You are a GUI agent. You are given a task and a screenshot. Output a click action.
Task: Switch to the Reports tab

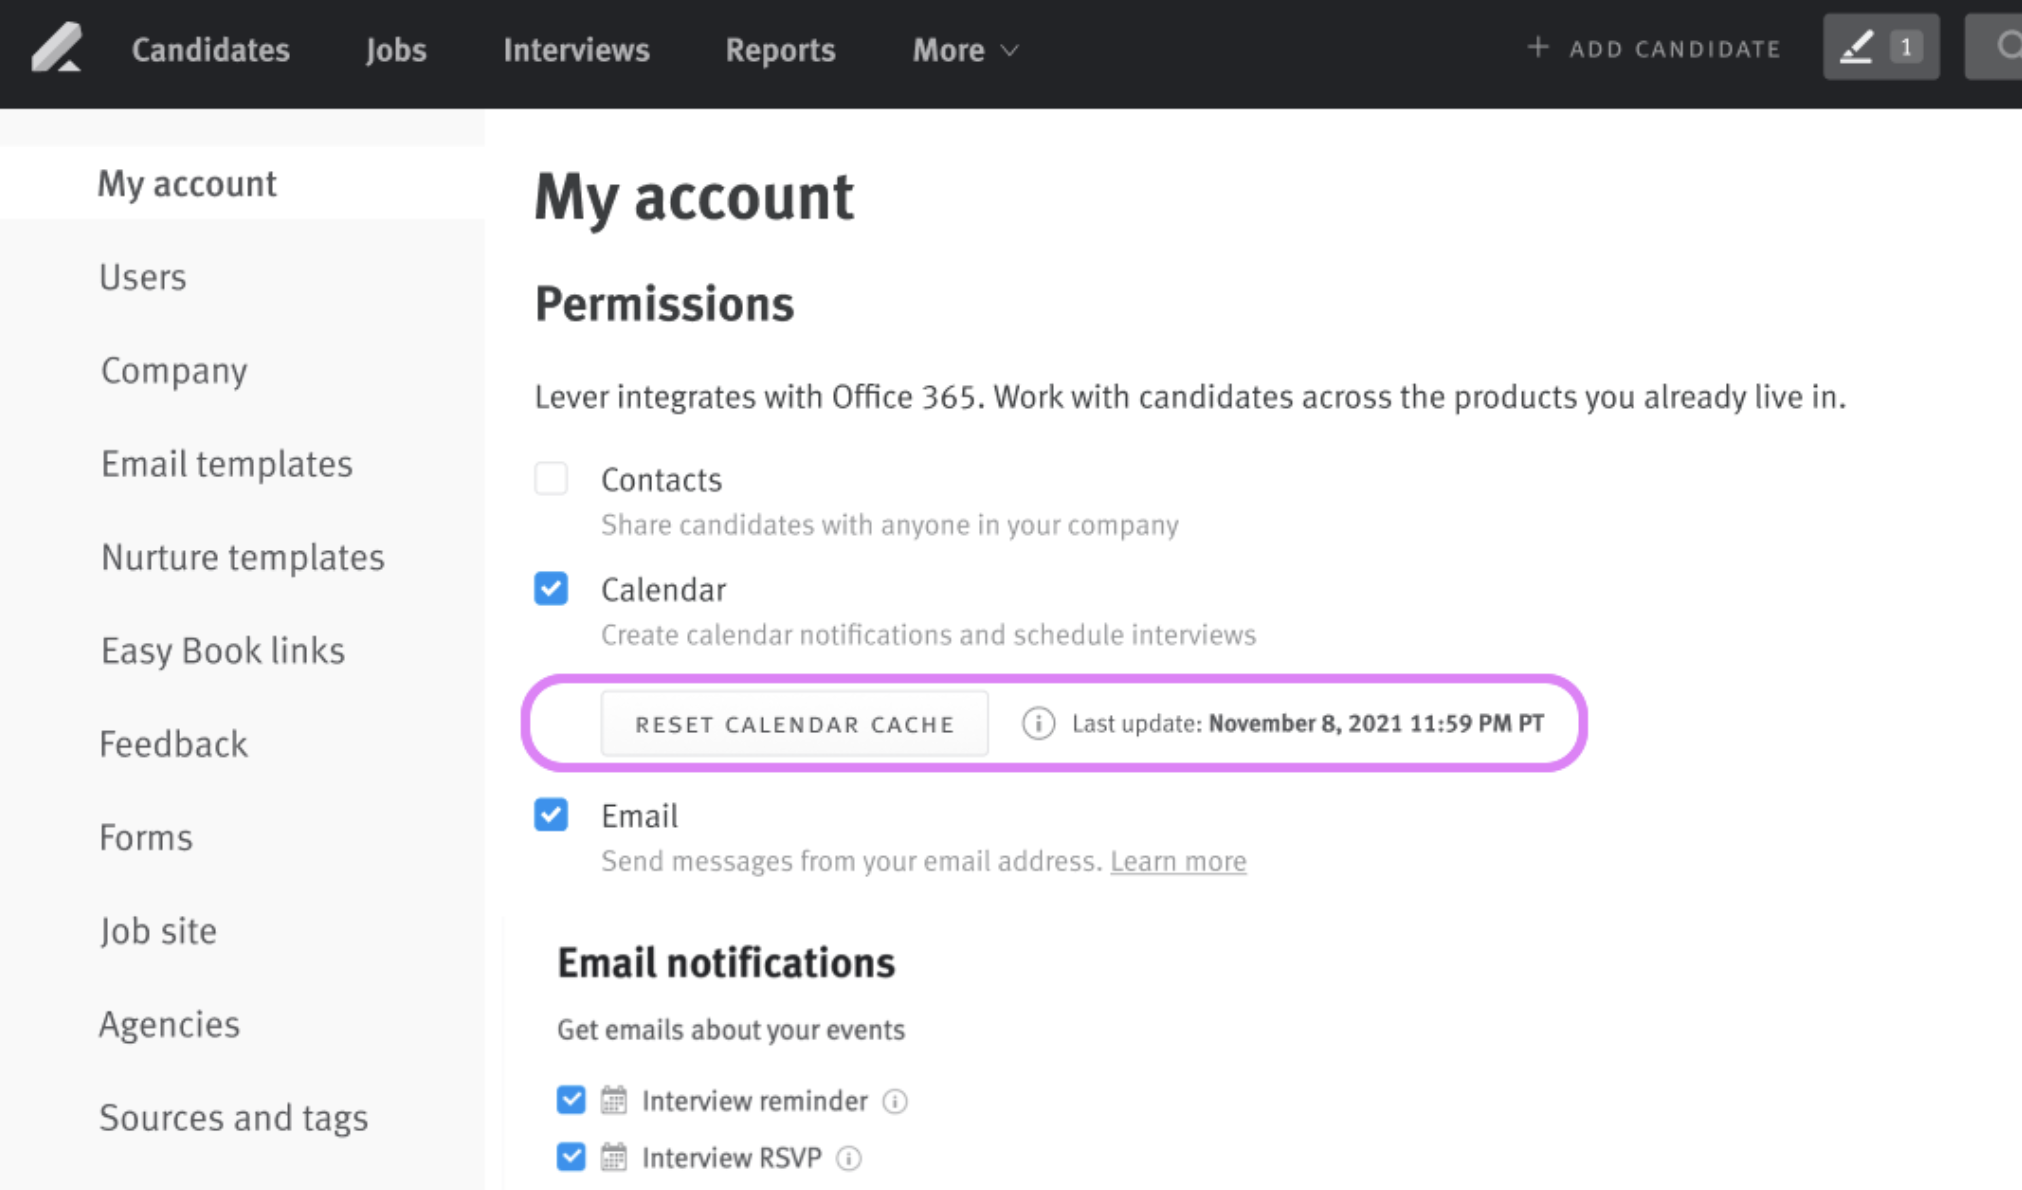pyautogui.click(x=780, y=49)
